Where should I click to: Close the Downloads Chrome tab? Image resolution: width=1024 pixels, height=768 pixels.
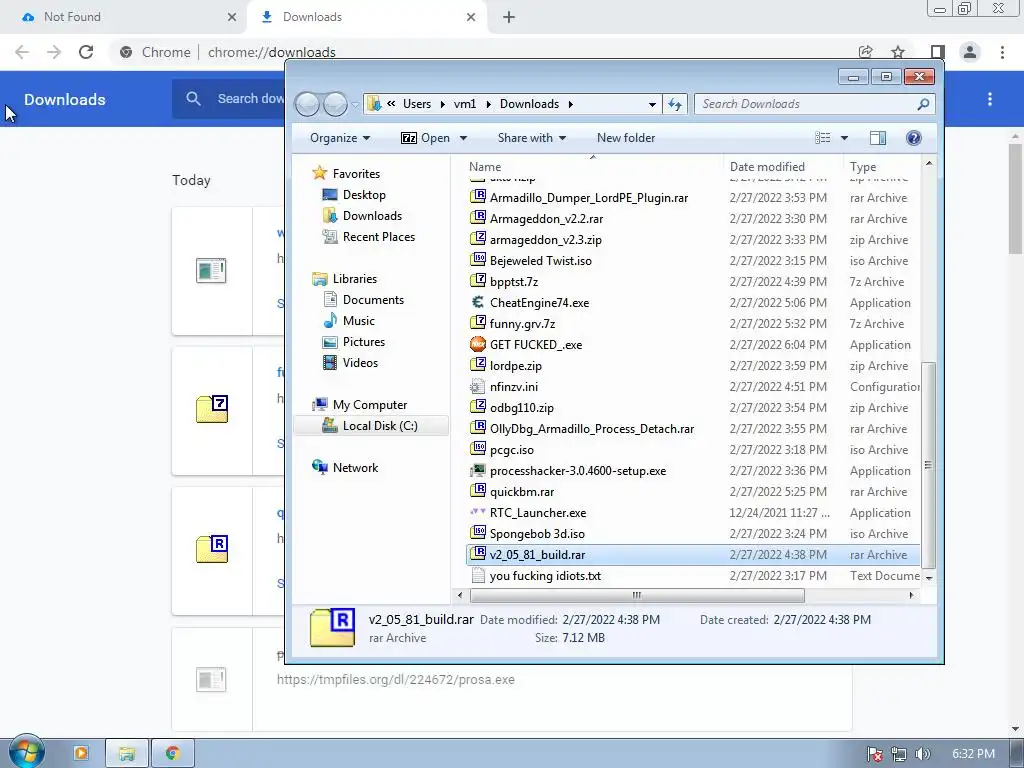471,17
